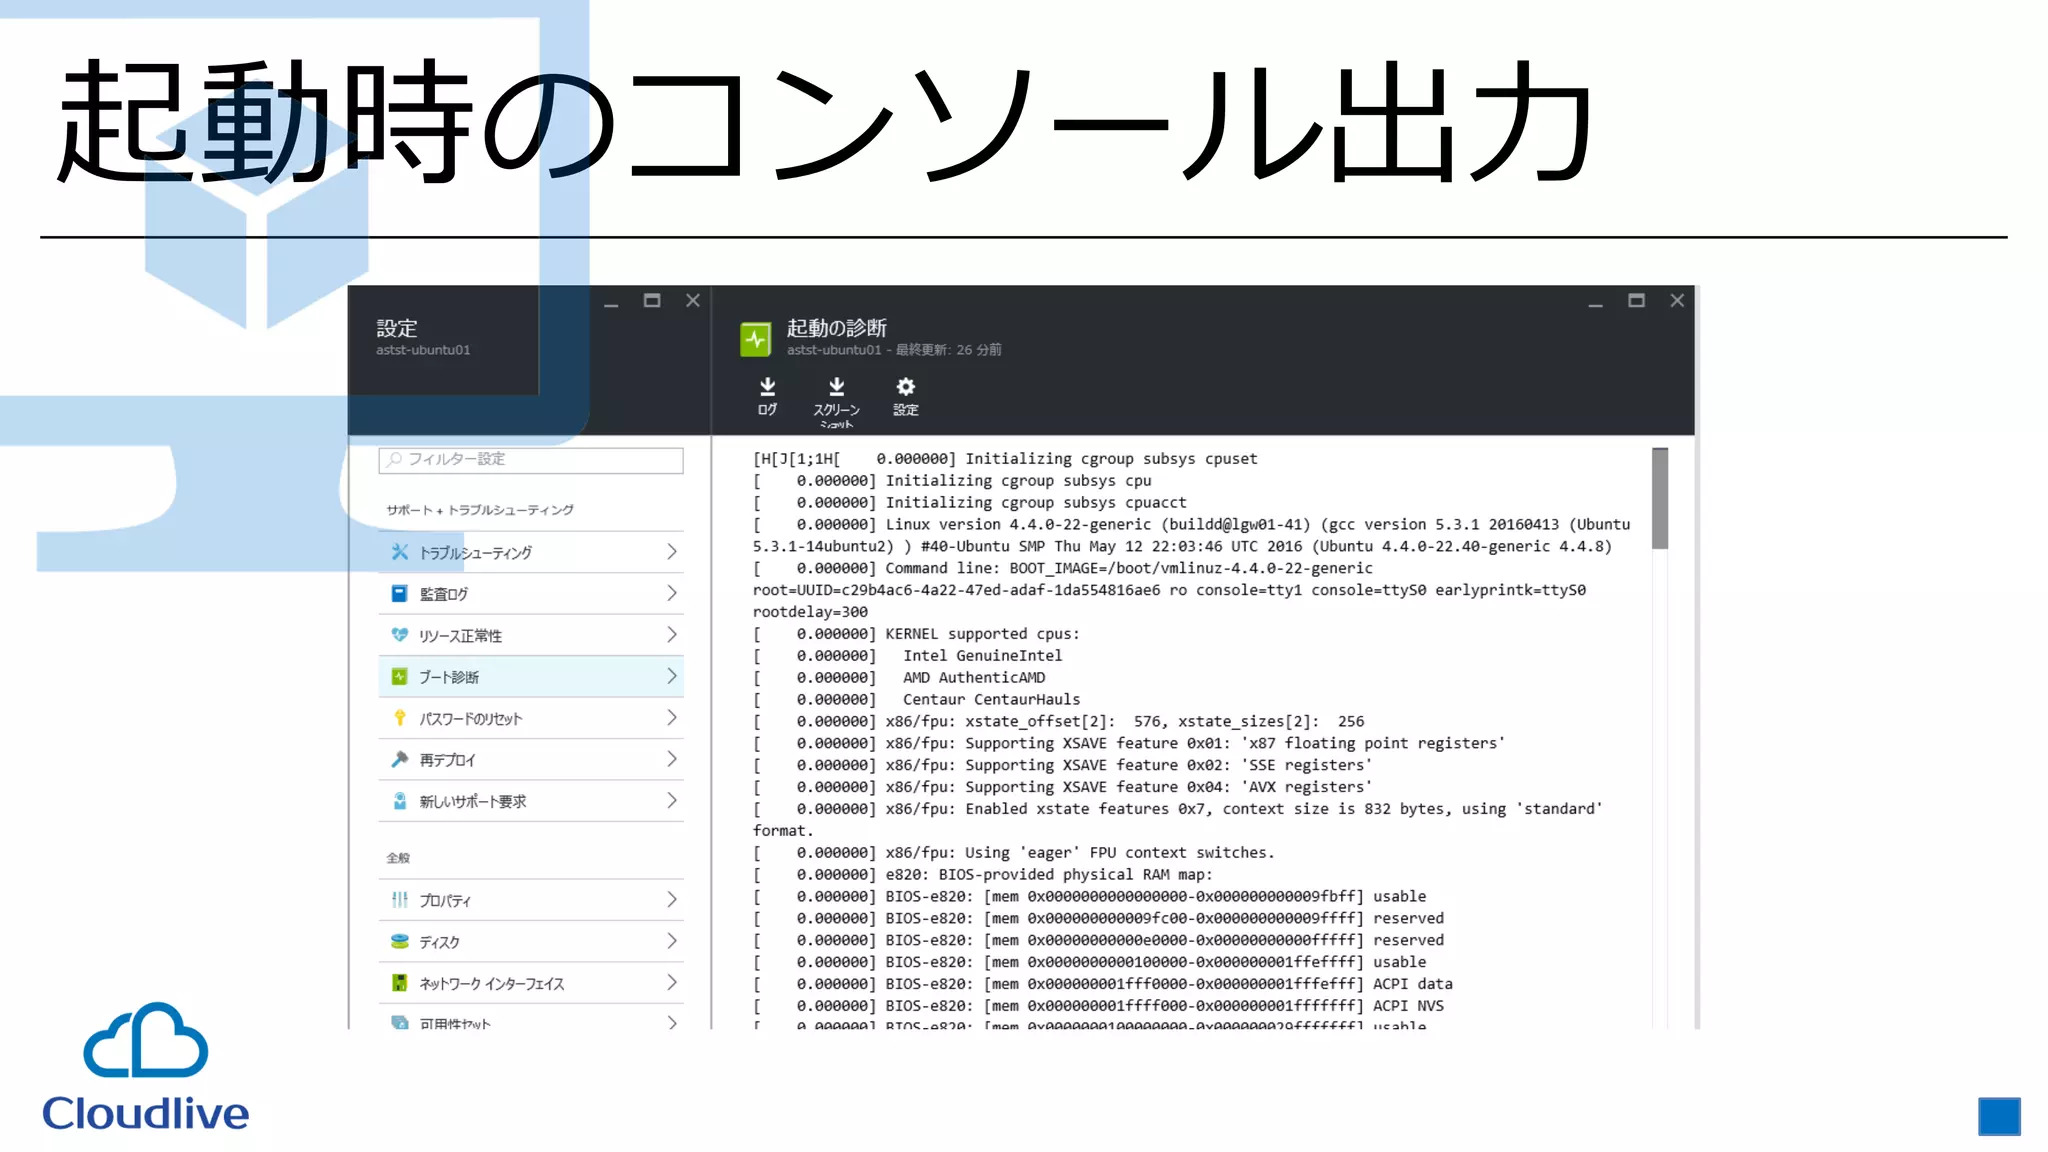Expand the プロパティ row chevron
The width and height of the screenshot is (2048, 1152).
pos(672,900)
